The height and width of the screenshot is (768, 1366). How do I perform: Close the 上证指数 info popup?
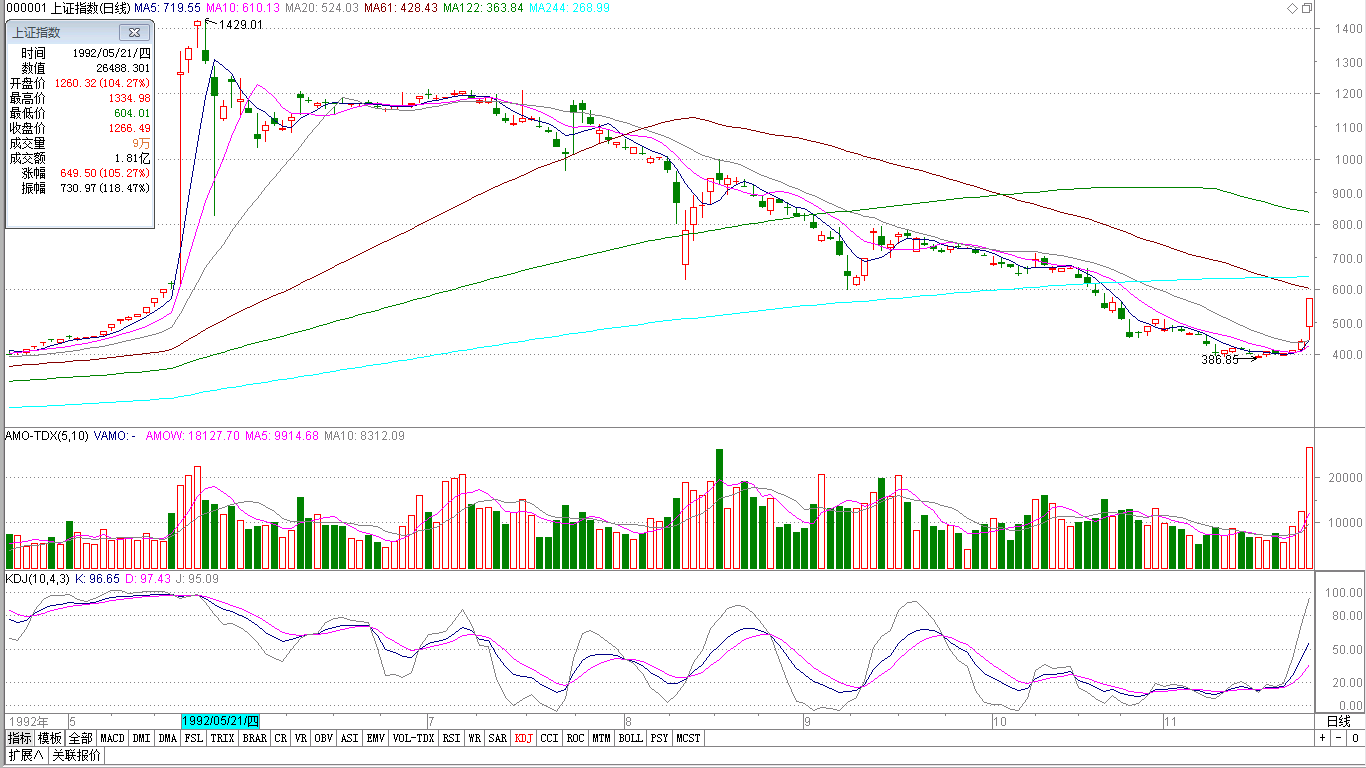(134, 33)
